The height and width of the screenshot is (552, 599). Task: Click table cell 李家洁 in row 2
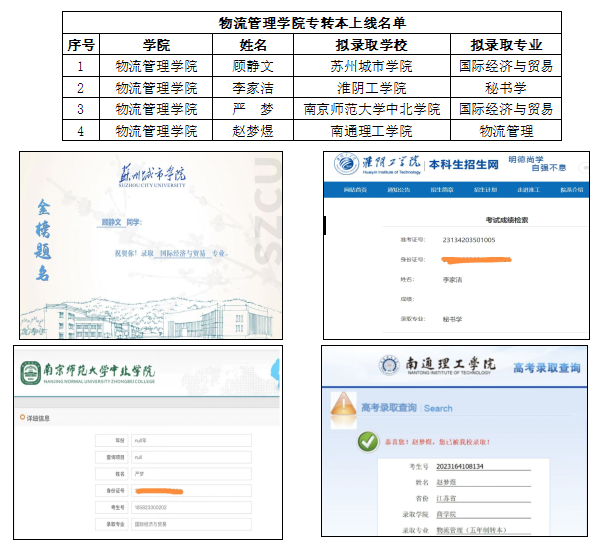coord(253,88)
